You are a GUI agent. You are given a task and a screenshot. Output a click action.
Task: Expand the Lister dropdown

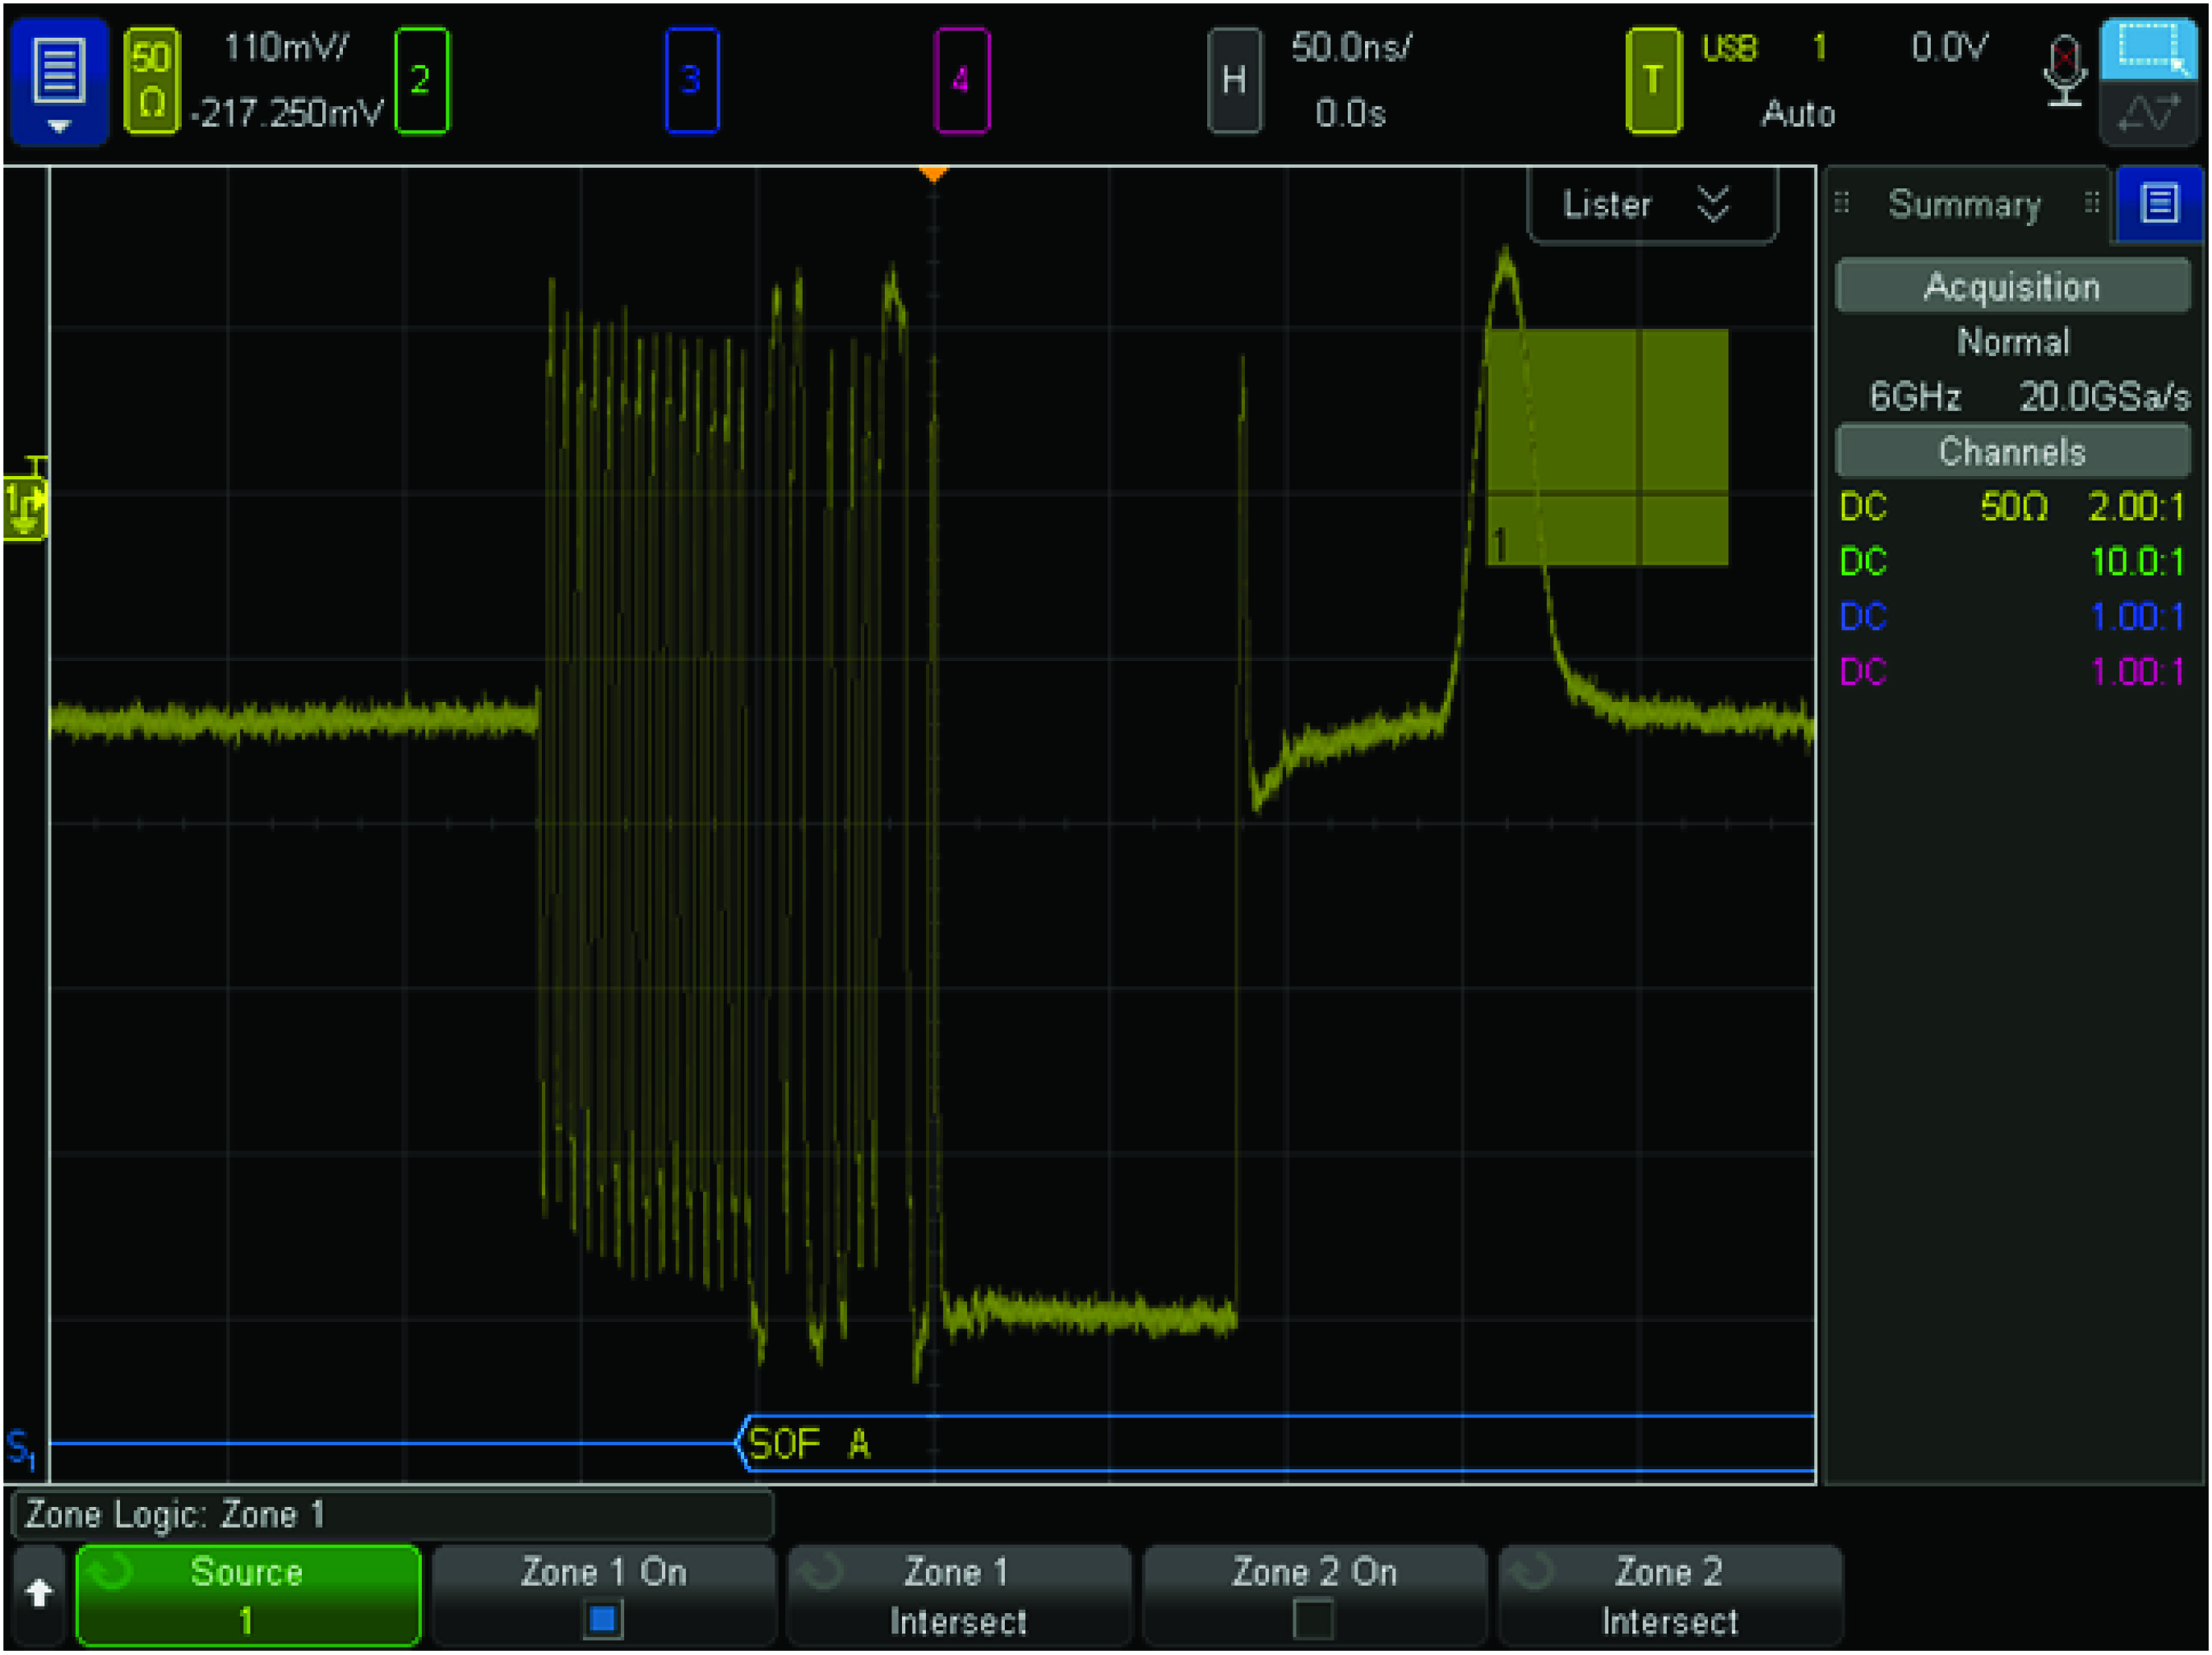tap(1651, 205)
